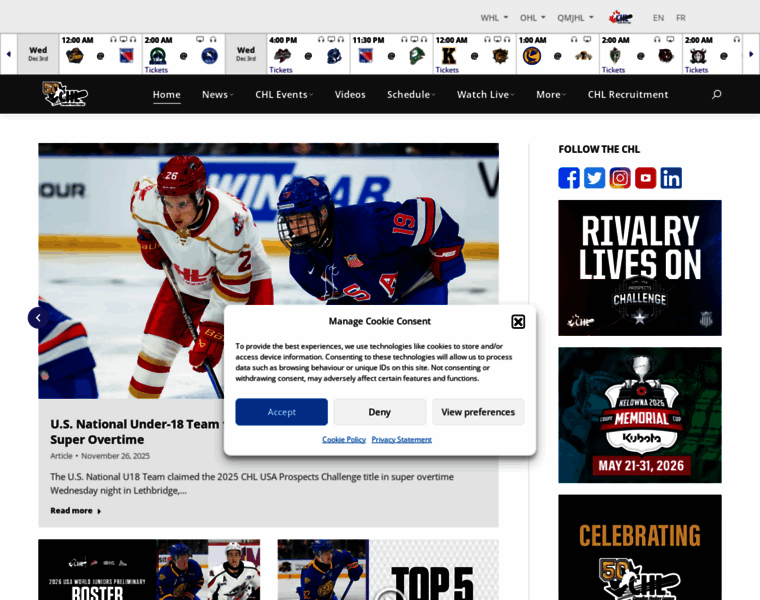Show previous slide in news carousel
This screenshot has height=600, width=760.
coord(38,318)
